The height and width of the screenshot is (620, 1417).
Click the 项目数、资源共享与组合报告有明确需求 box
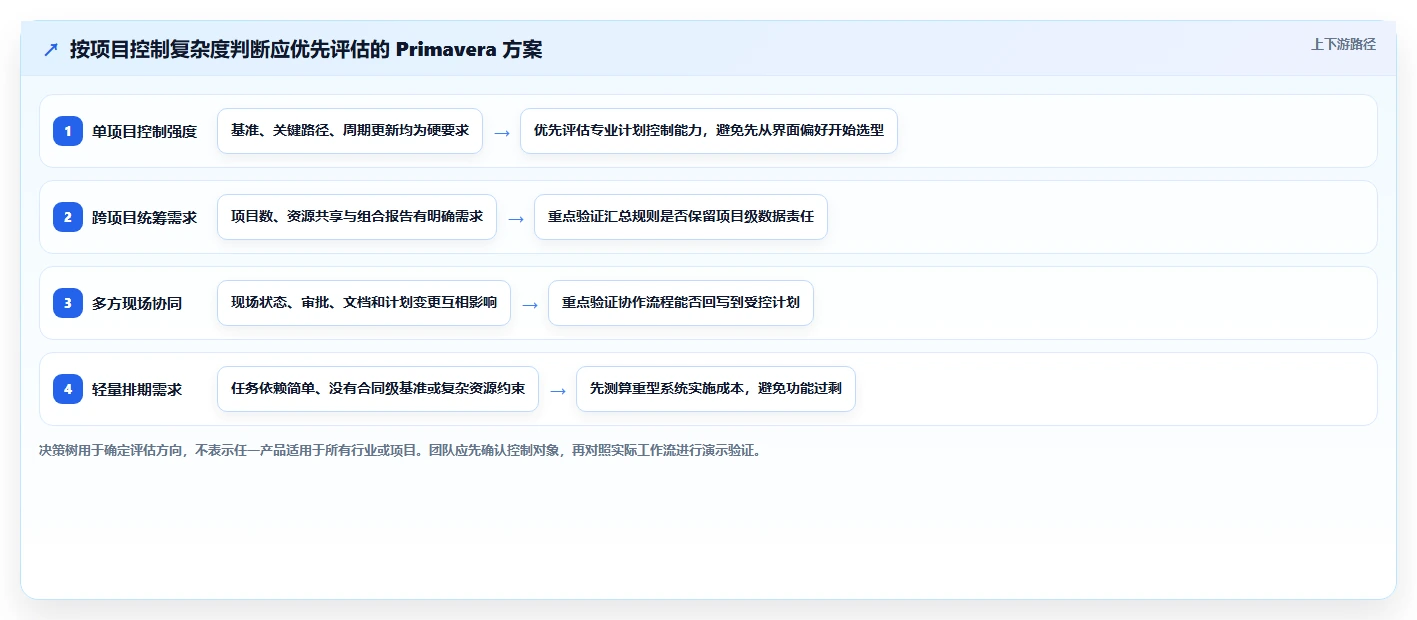357,217
